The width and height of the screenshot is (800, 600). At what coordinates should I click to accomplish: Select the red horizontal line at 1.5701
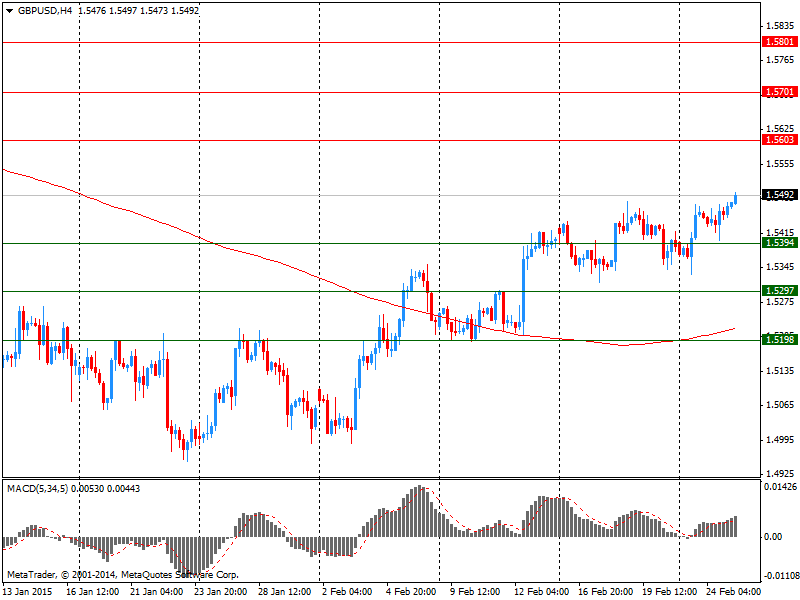click(381, 92)
